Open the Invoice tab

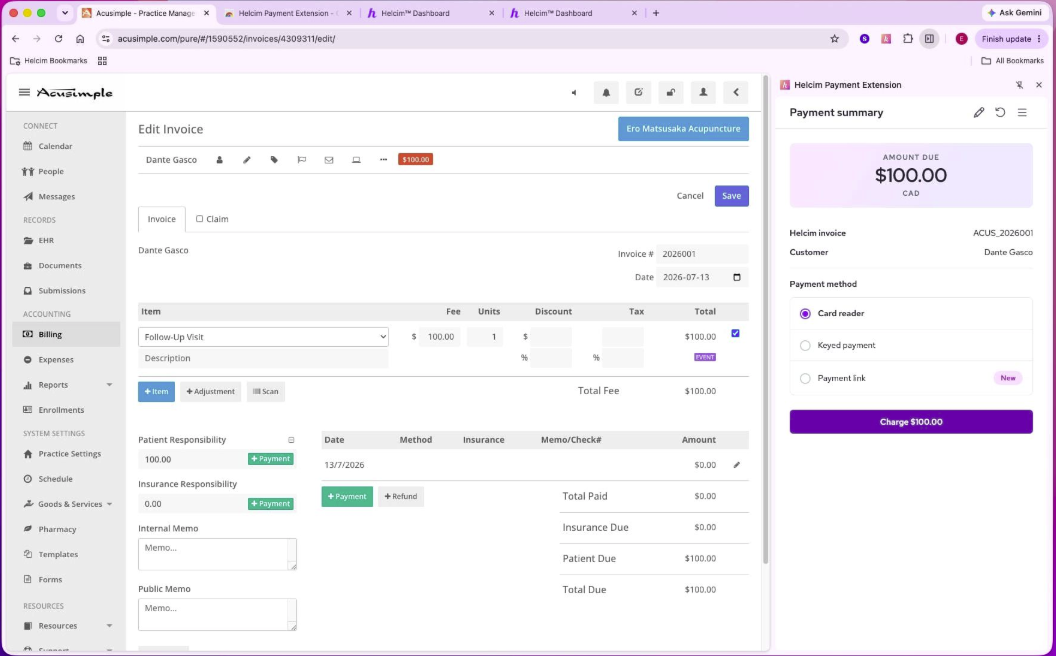pyautogui.click(x=162, y=220)
